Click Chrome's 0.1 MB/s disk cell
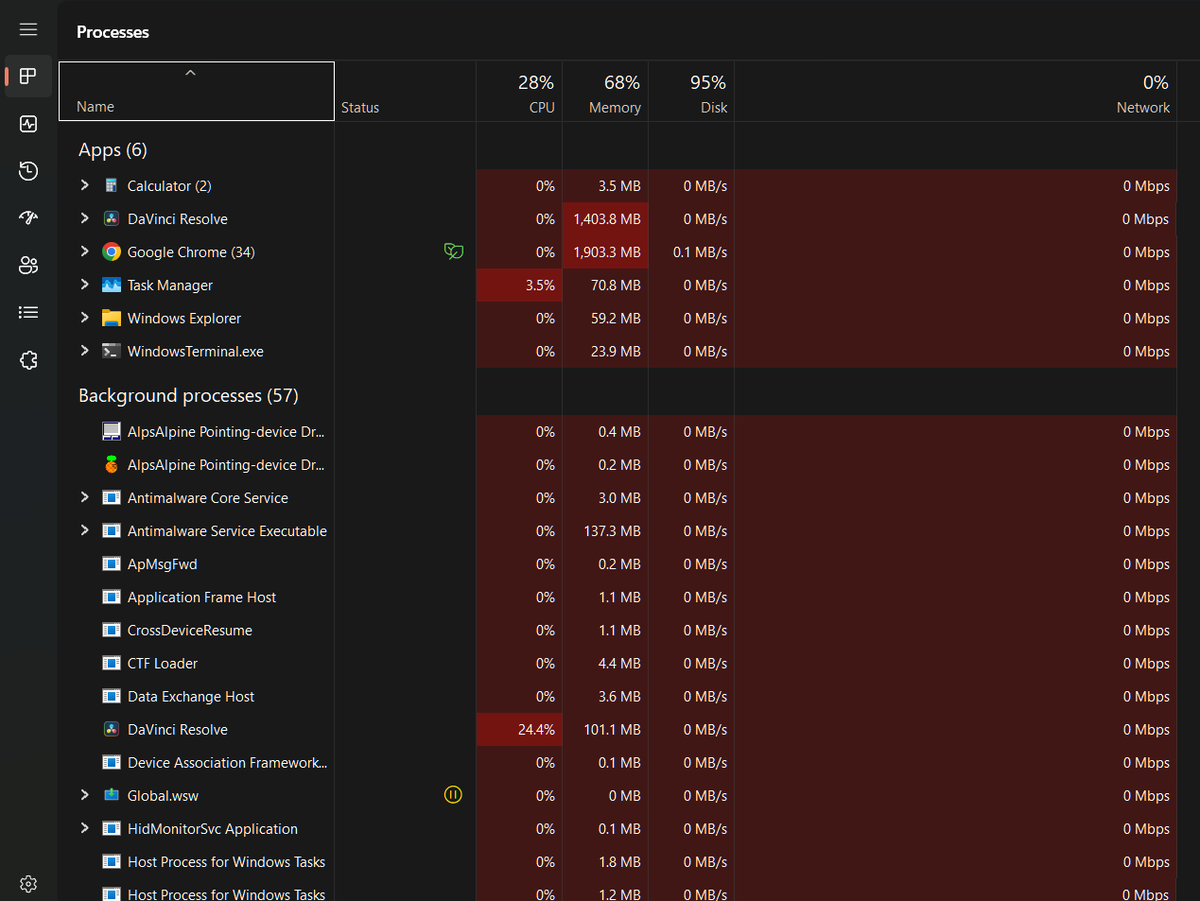 [x=691, y=252]
